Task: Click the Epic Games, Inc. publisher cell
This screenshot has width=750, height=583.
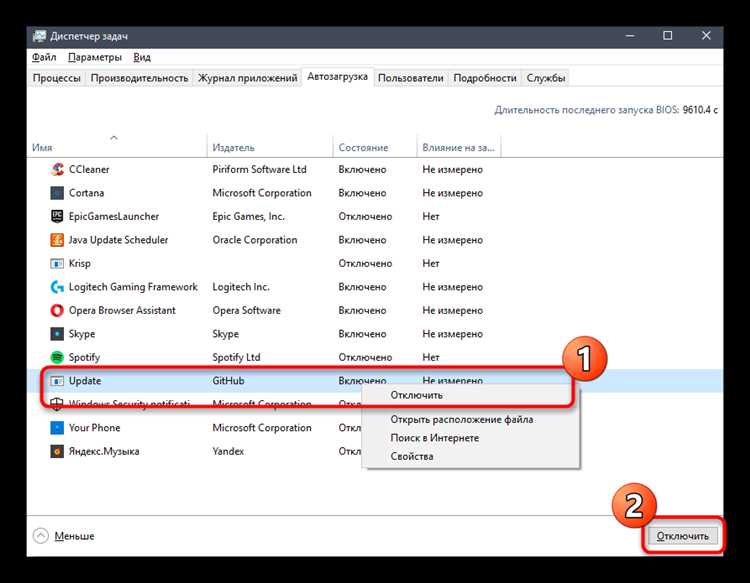Action: click(248, 216)
